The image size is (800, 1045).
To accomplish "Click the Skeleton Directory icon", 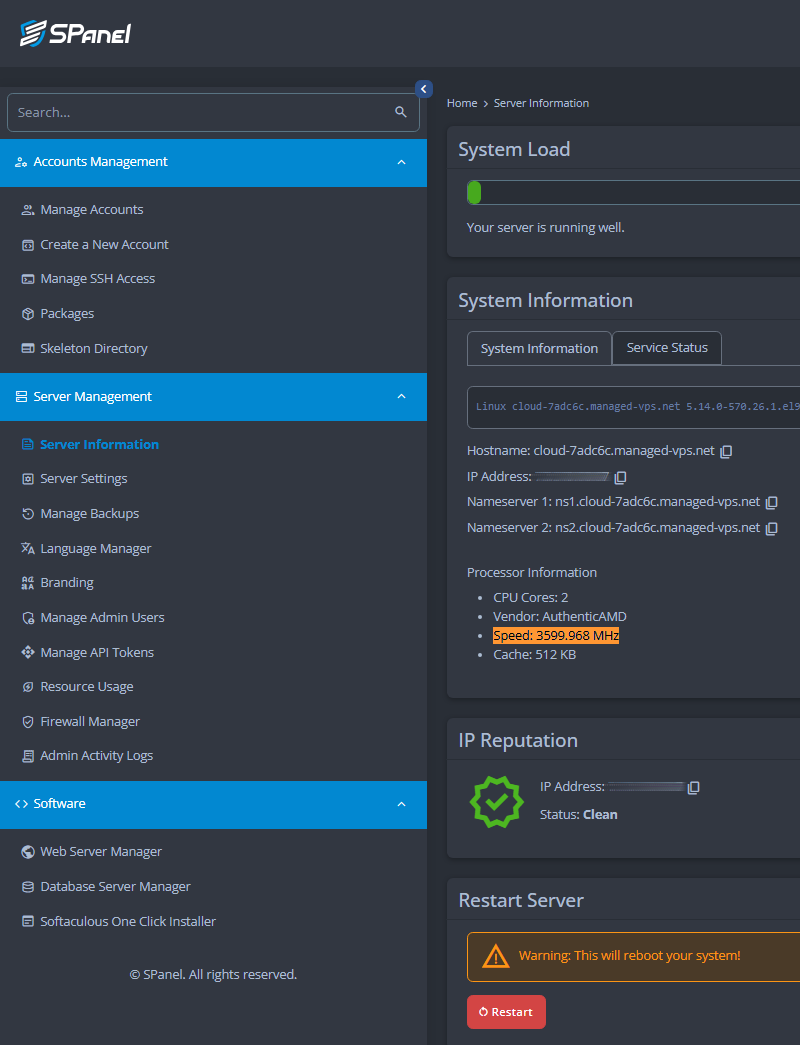I will 28,349.
